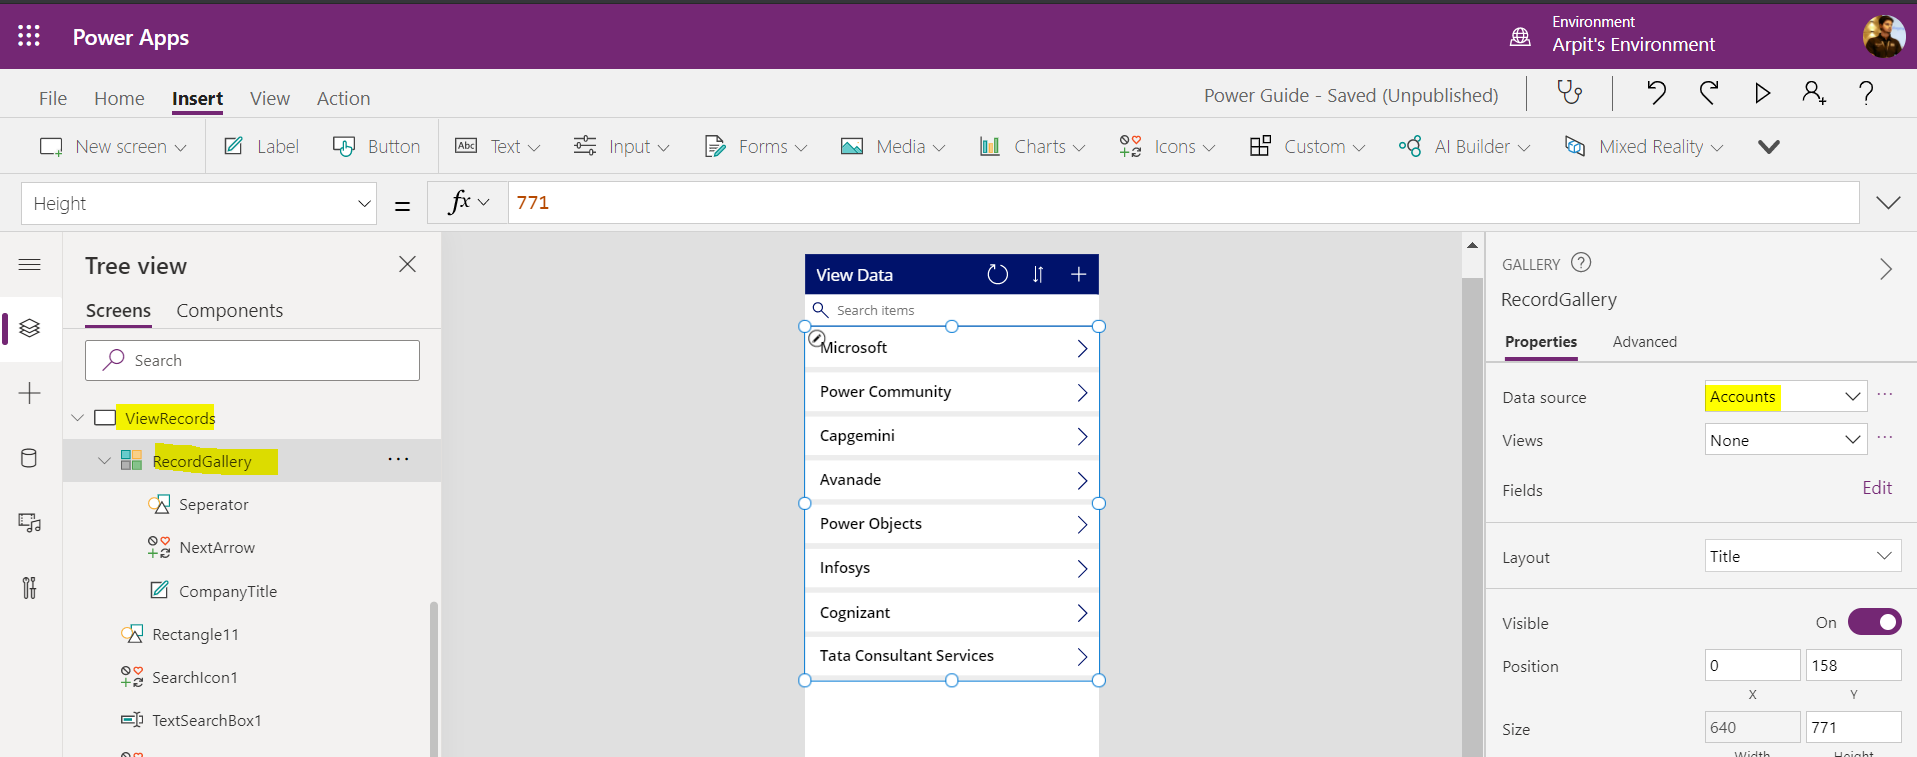The image size is (1917, 757).
Task: Open Tree view layers icon in left rail
Action: [30, 328]
